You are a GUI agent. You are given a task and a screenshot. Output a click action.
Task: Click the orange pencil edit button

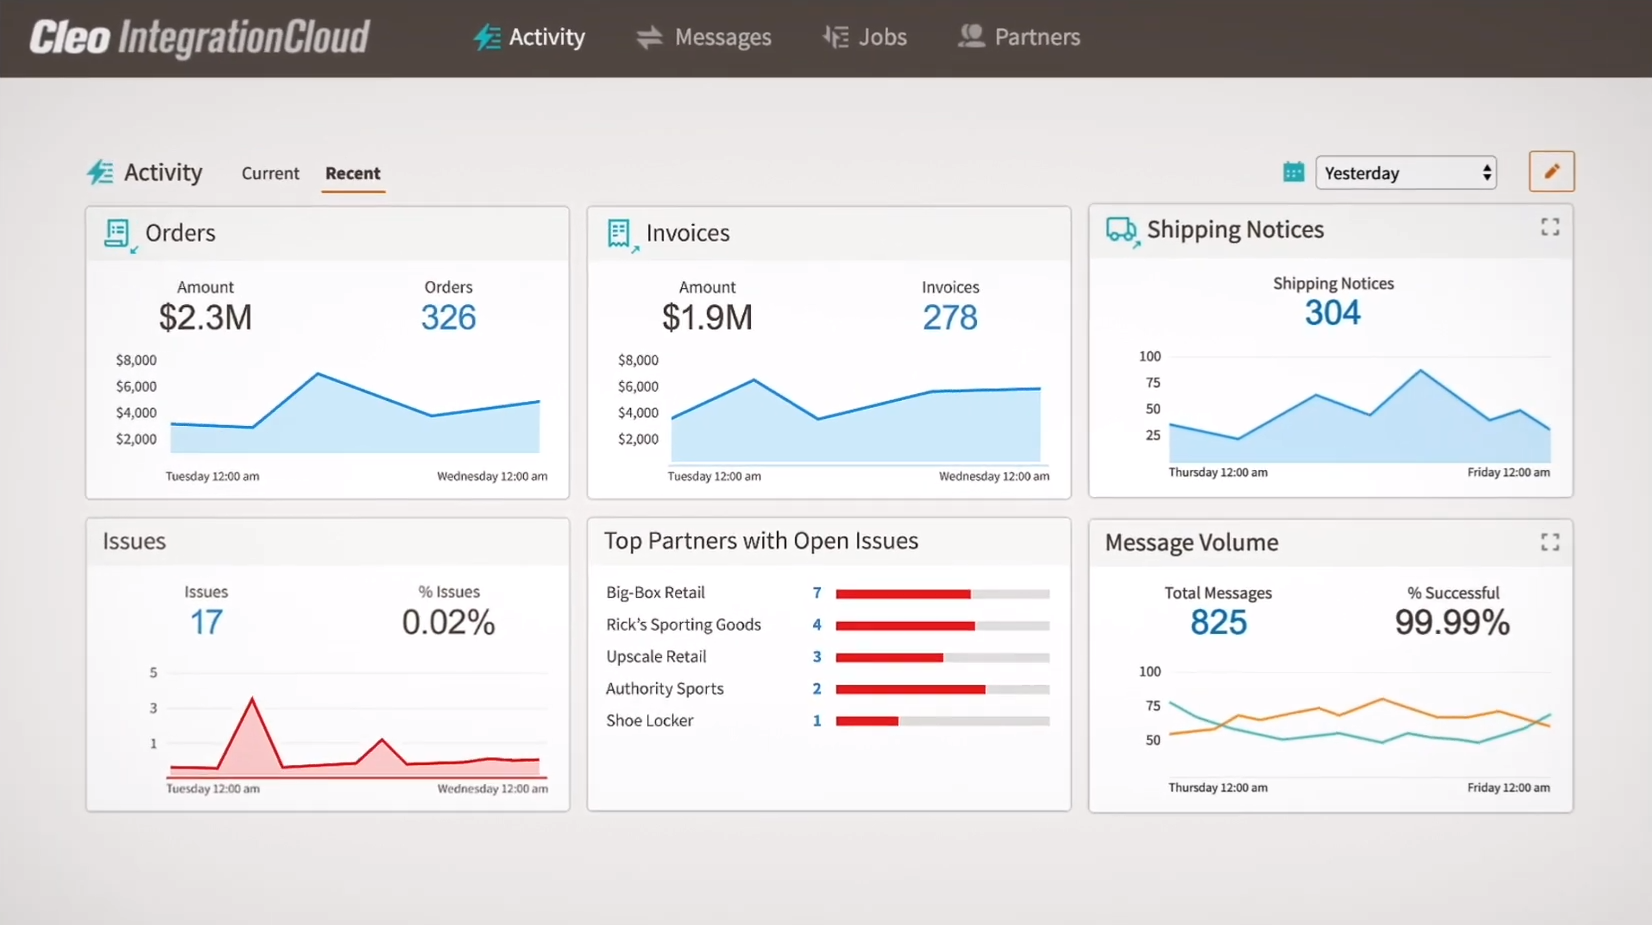[1551, 171]
